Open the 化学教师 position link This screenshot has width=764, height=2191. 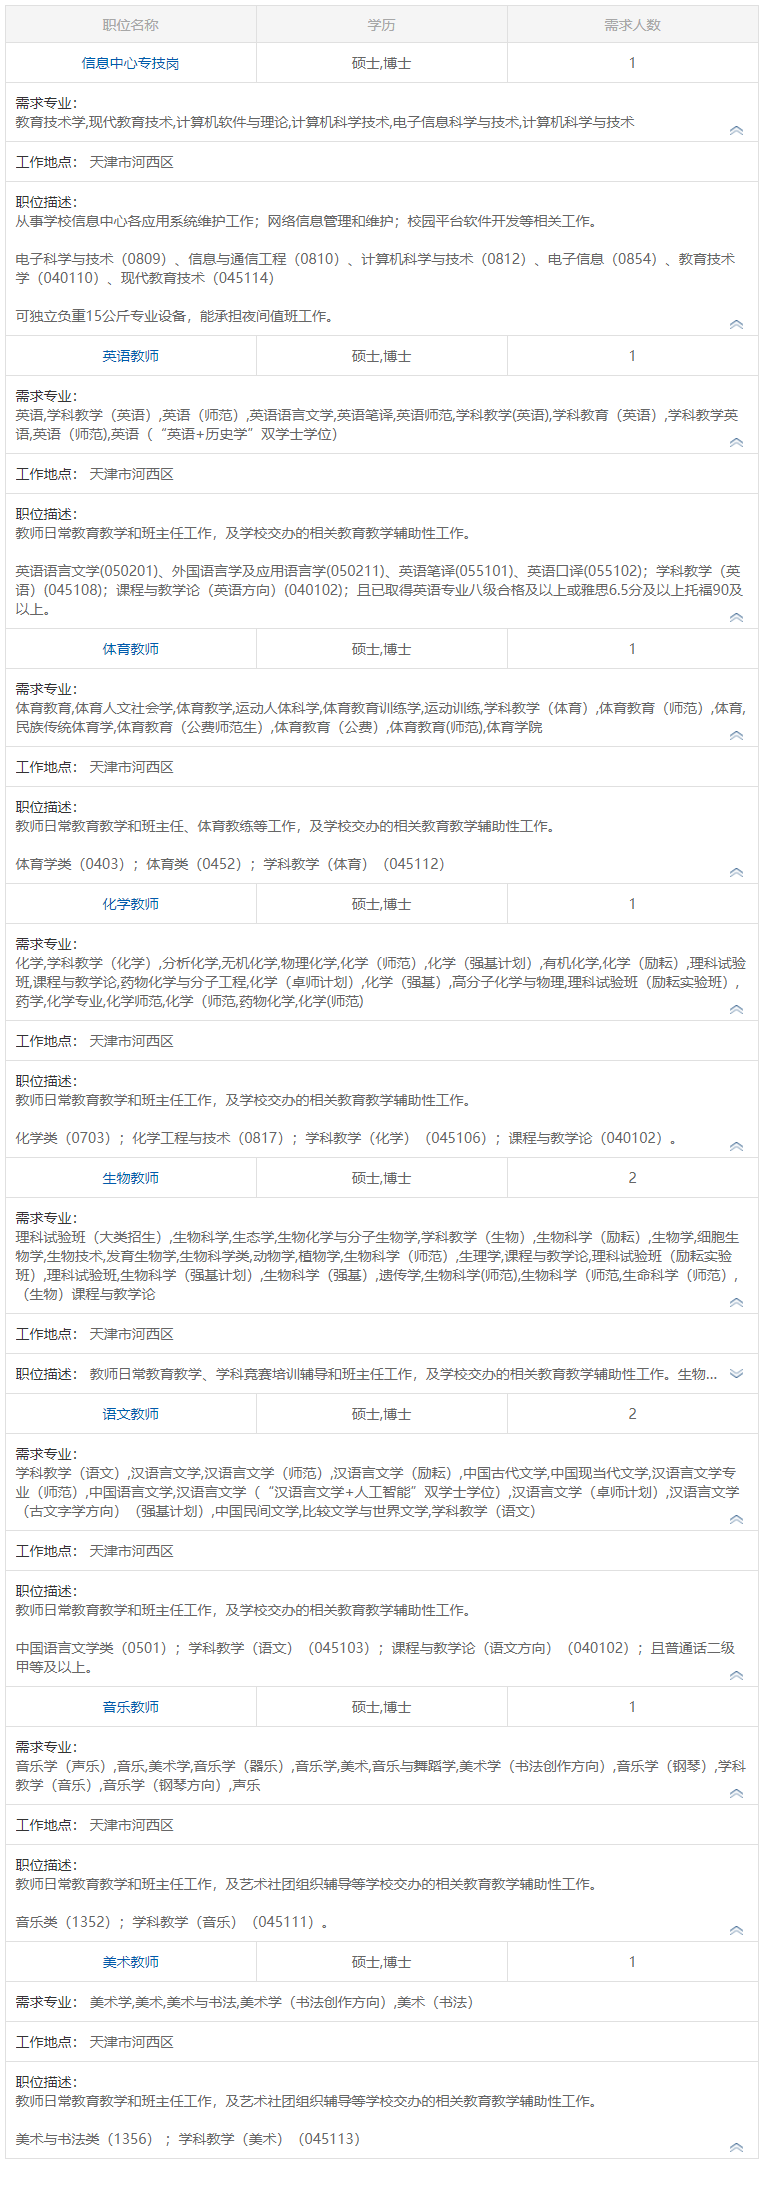(130, 904)
